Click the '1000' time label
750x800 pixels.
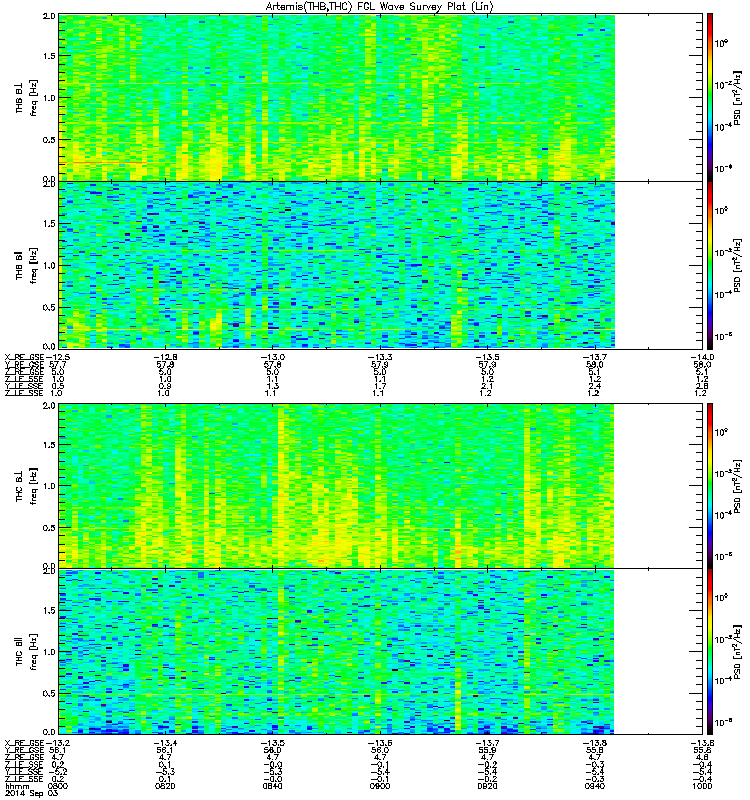[703, 786]
